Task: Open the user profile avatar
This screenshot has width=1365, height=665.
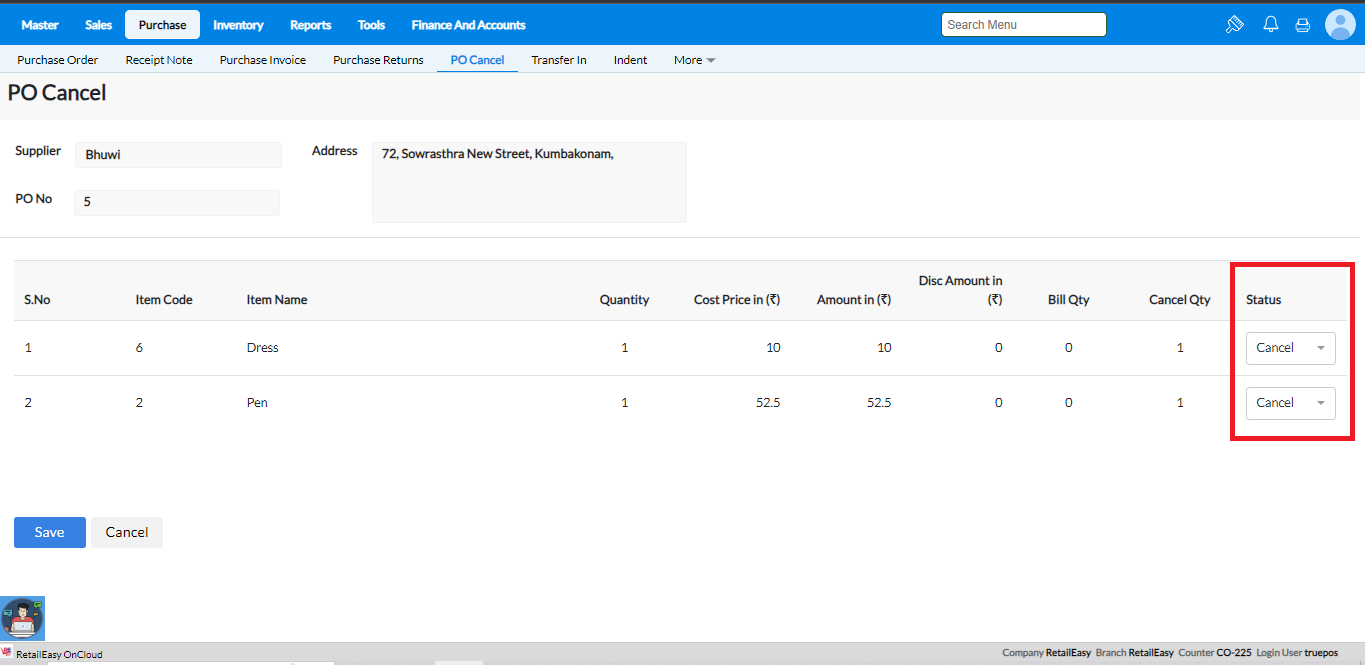Action: coord(1339,25)
